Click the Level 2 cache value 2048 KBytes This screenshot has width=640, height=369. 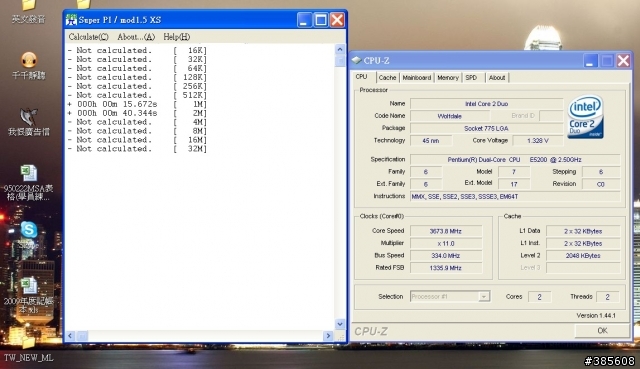pyautogui.click(x=583, y=256)
